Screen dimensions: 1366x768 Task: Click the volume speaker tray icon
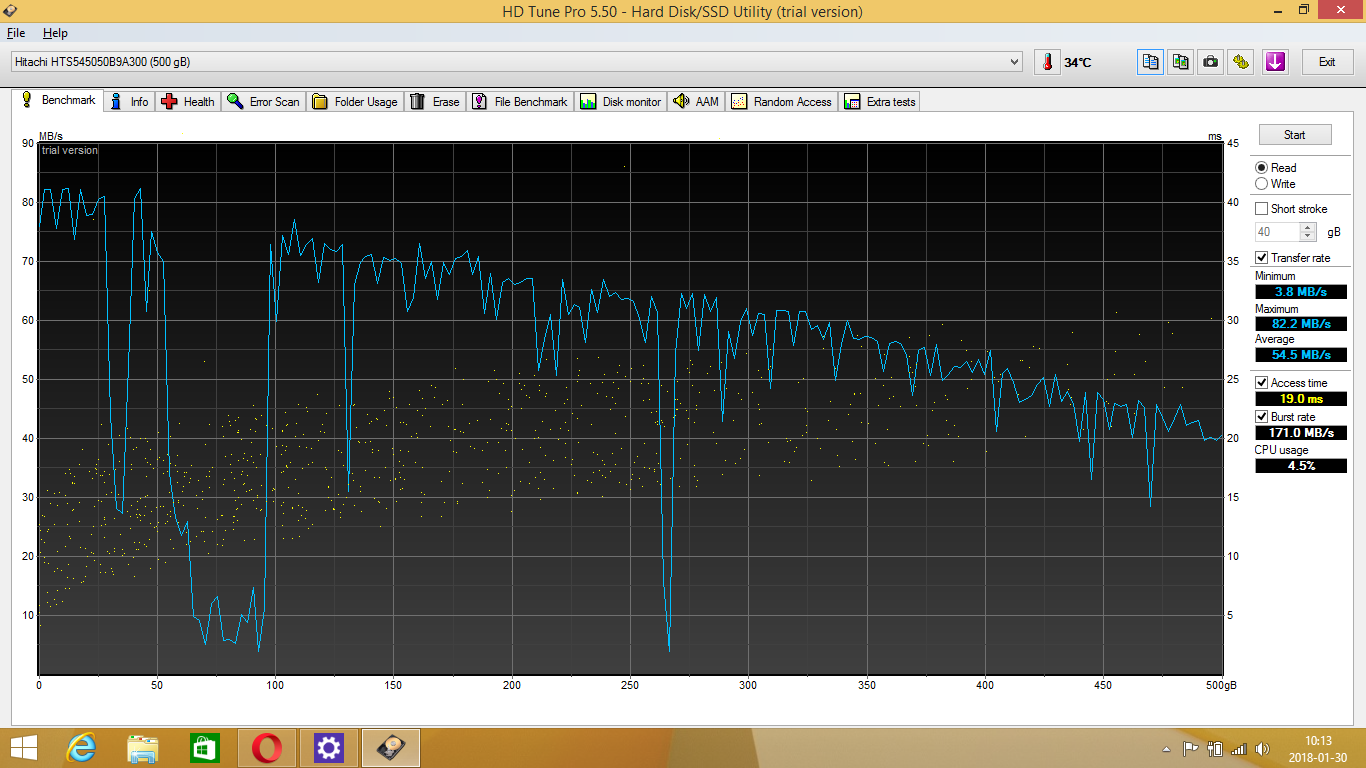pos(1263,748)
